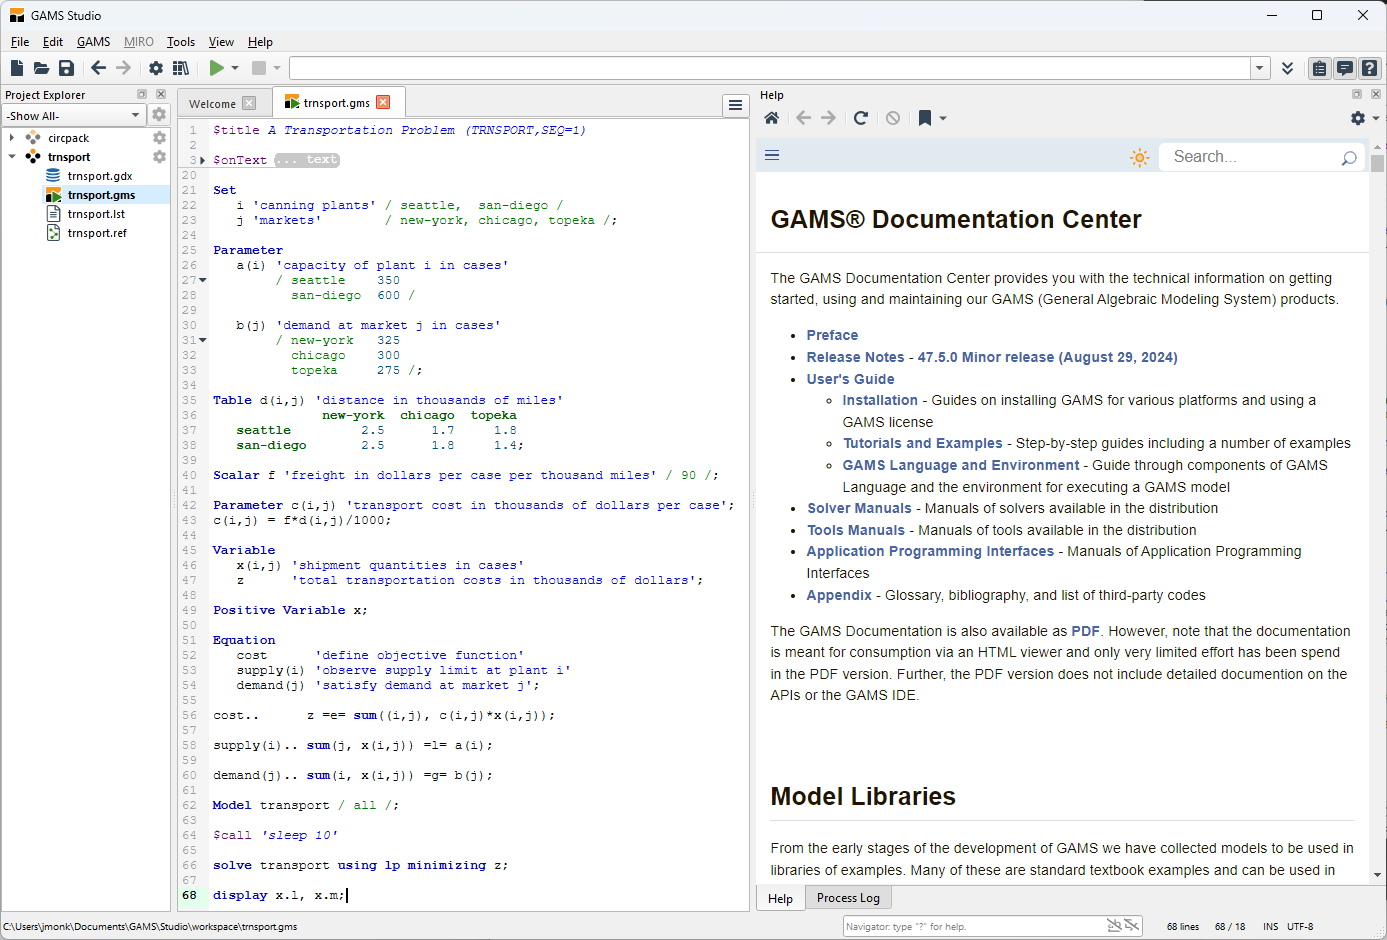Click the Tutorials and Examples link
This screenshot has height=940, width=1387.
point(922,443)
